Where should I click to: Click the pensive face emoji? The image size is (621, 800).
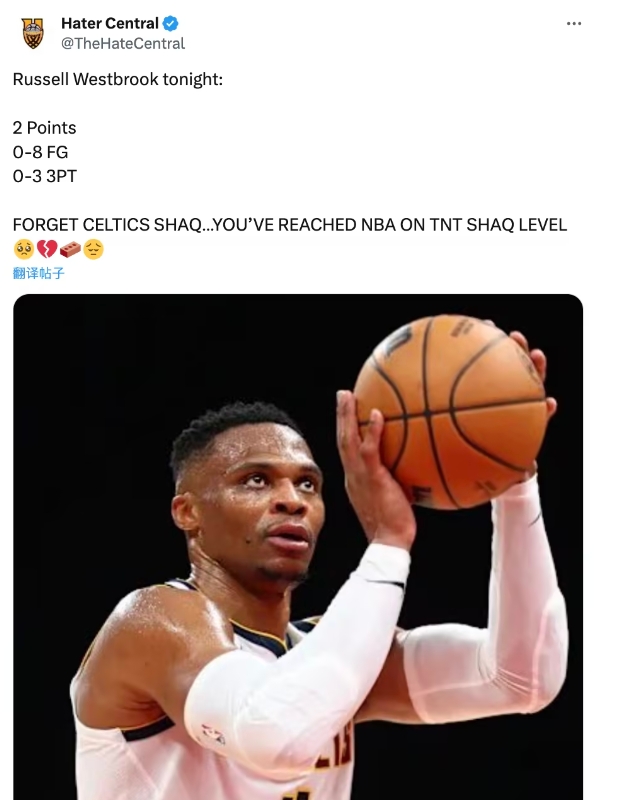point(93,249)
